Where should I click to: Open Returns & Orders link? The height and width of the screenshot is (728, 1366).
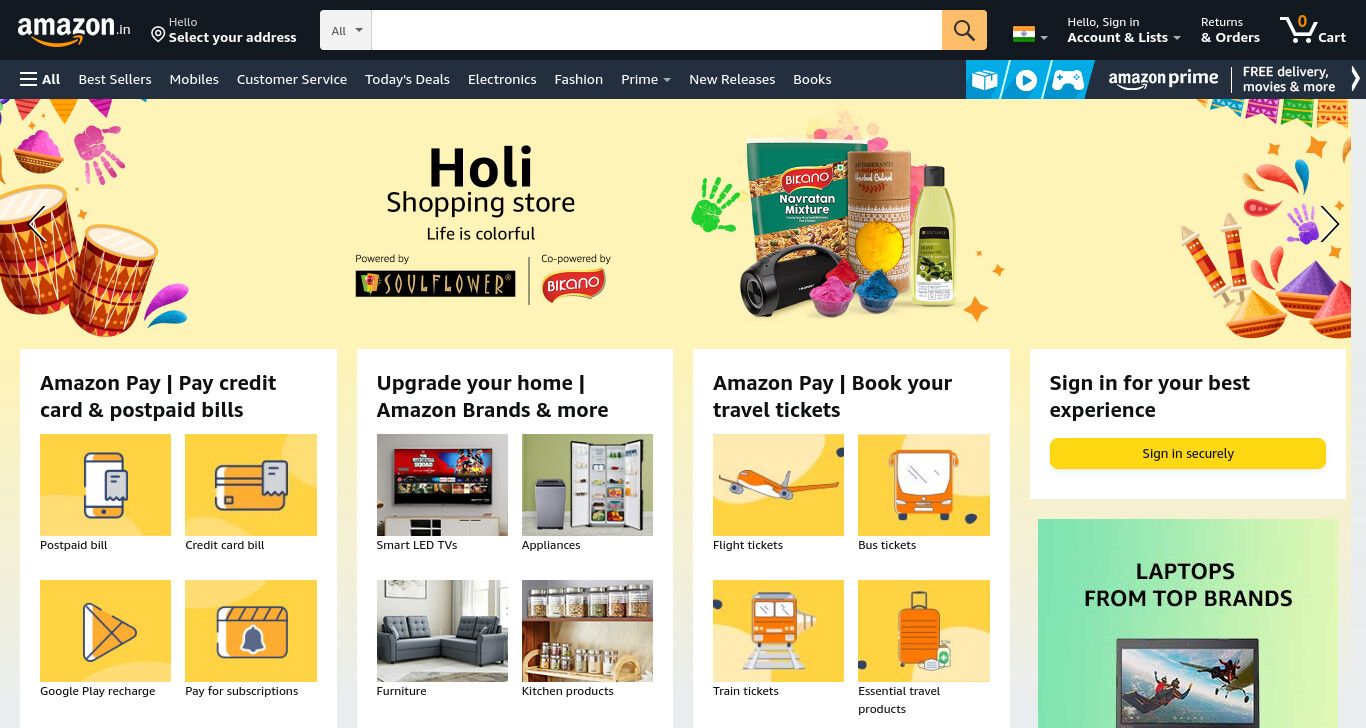click(1230, 30)
